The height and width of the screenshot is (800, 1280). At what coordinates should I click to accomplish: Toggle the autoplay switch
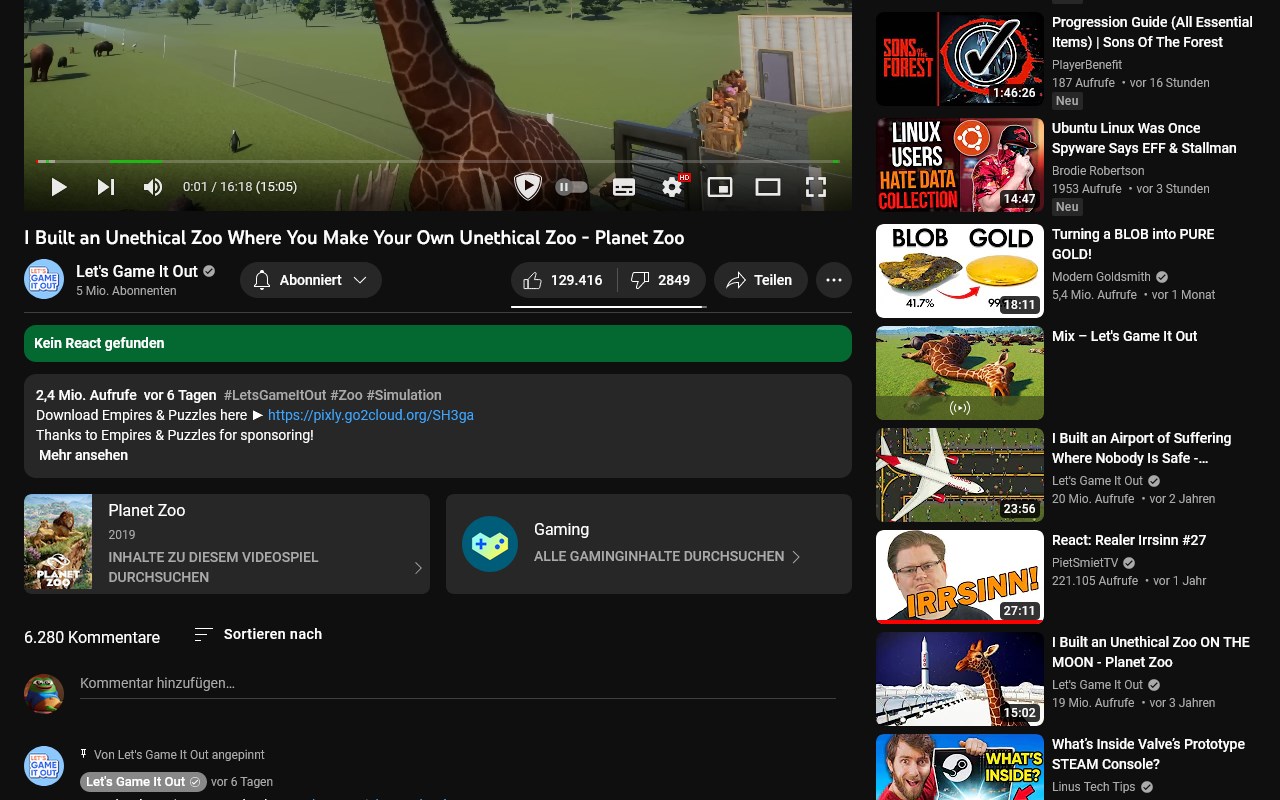point(571,187)
